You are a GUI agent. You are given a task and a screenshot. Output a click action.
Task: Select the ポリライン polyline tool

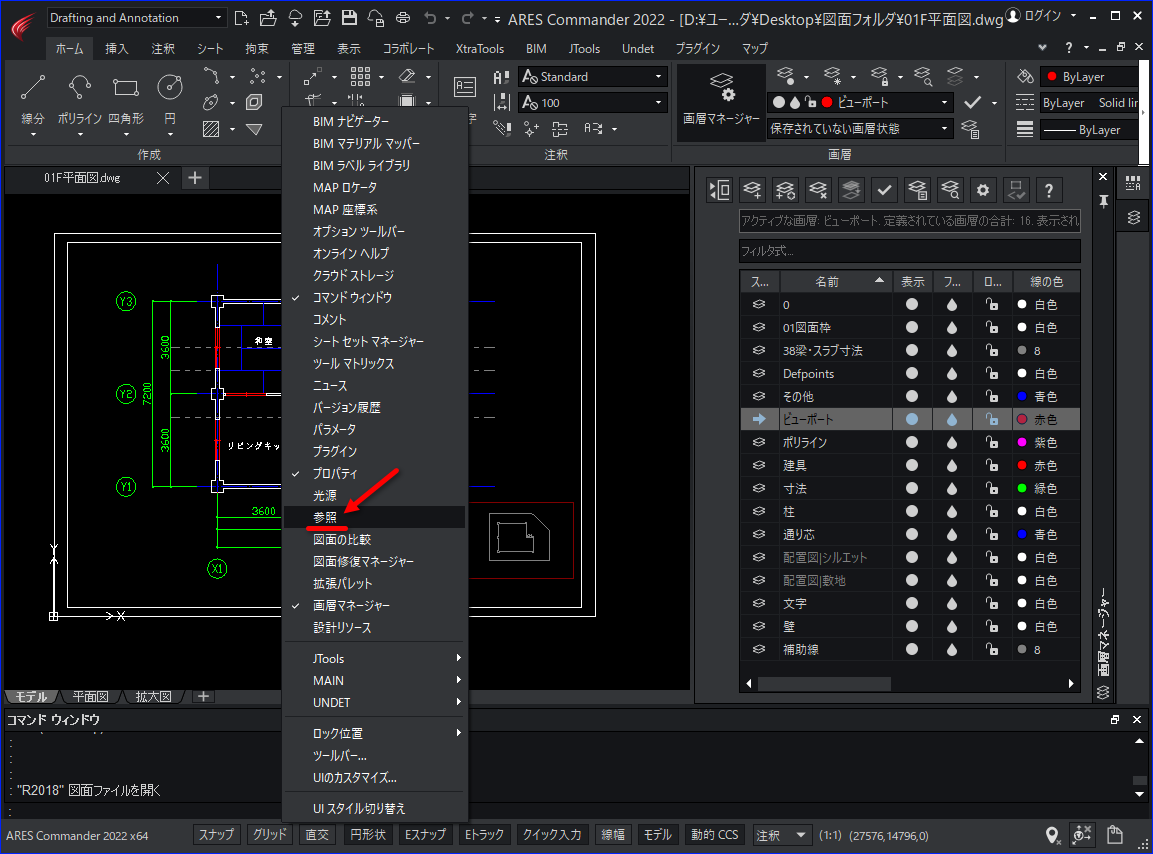point(79,99)
